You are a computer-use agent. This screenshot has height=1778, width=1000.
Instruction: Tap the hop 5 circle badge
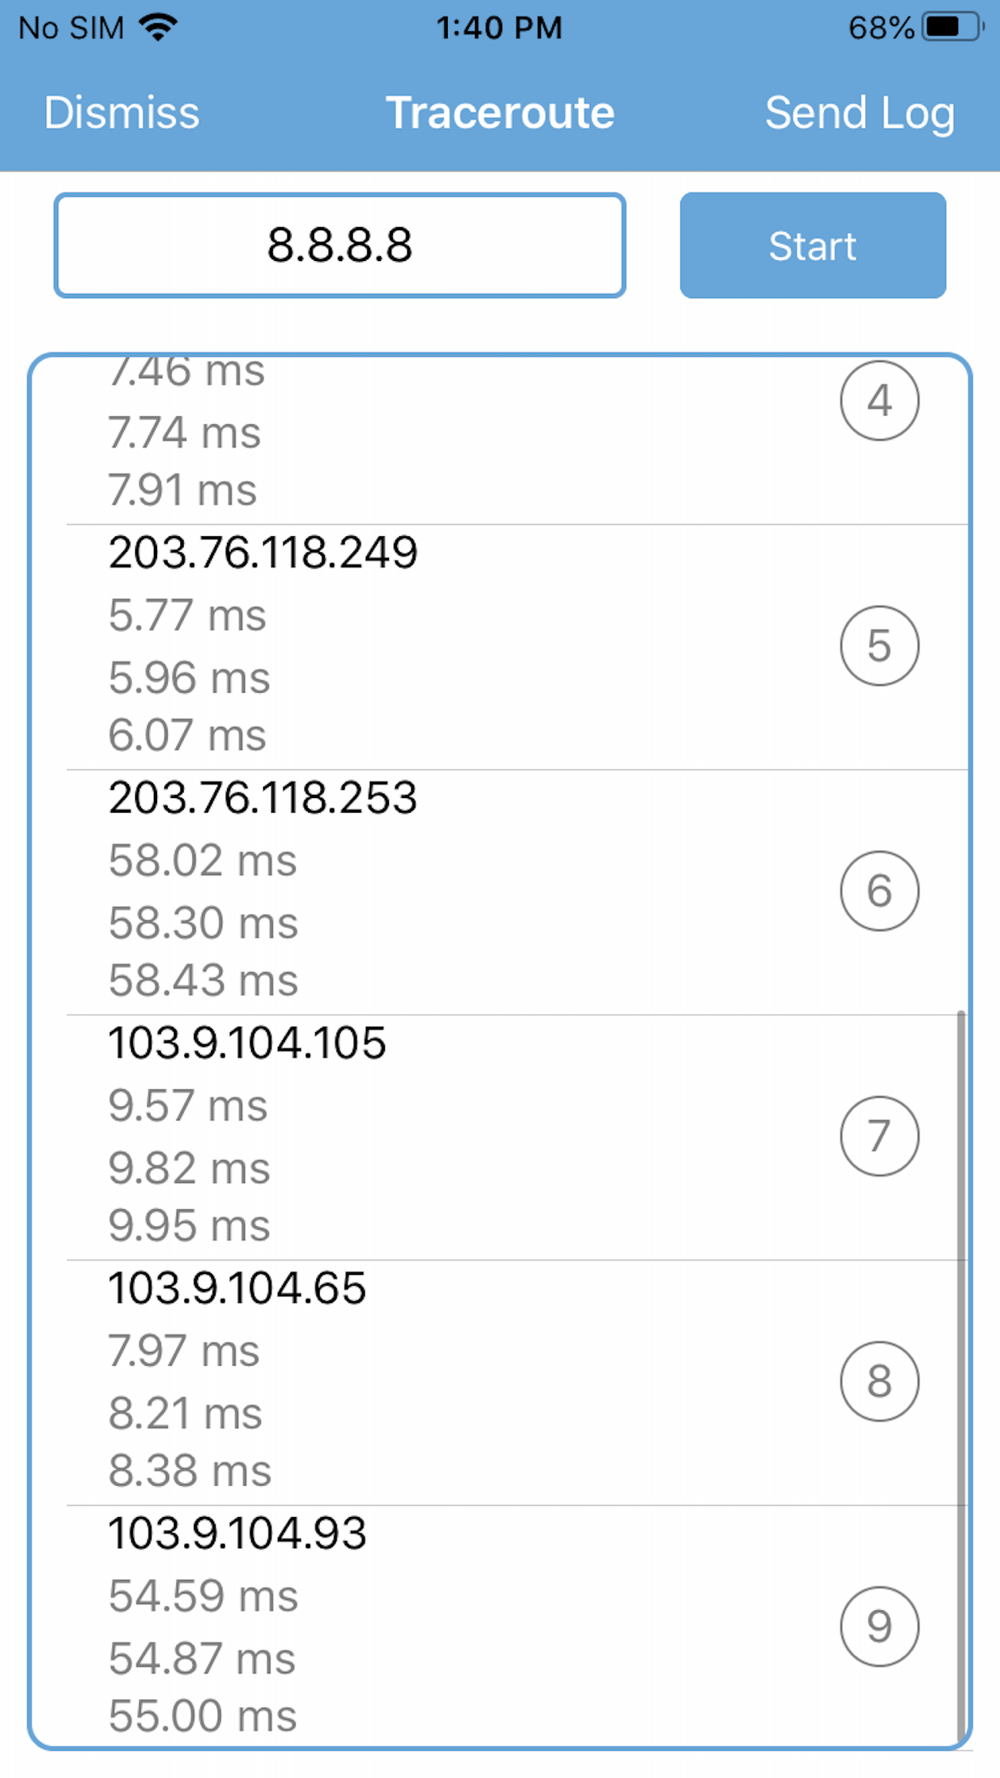pyautogui.click(x=879, y=646)
